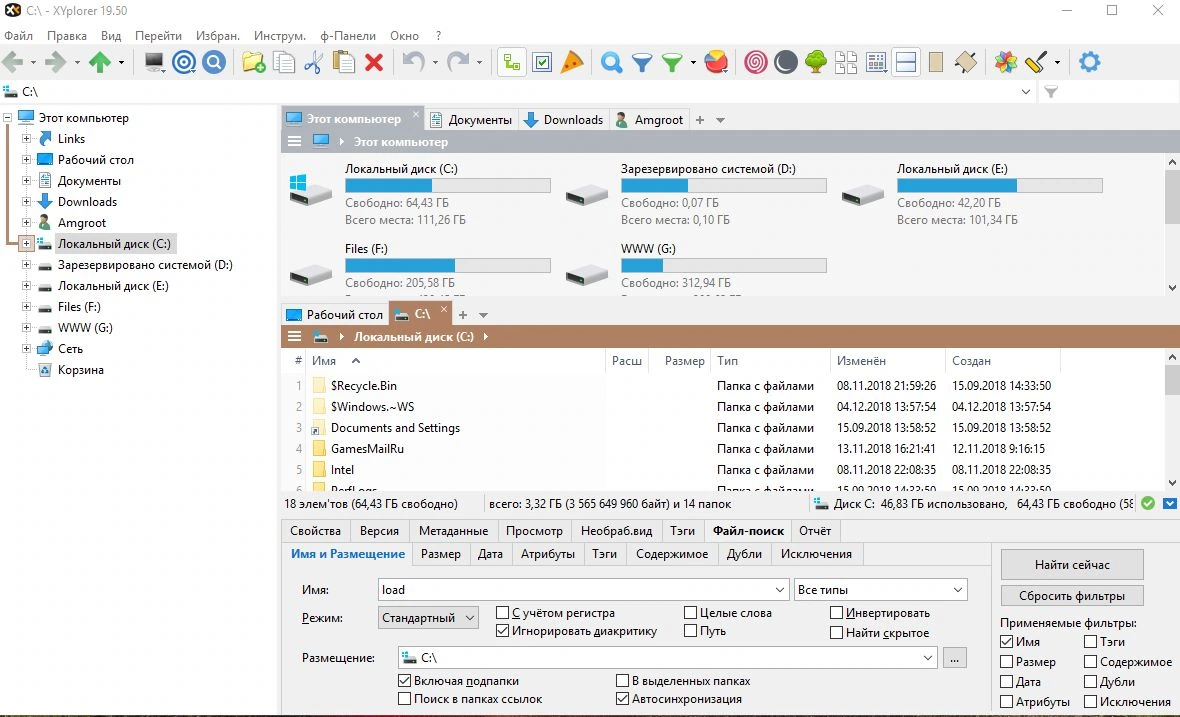Click the Copy toolbar icon

tap(284, 62)
